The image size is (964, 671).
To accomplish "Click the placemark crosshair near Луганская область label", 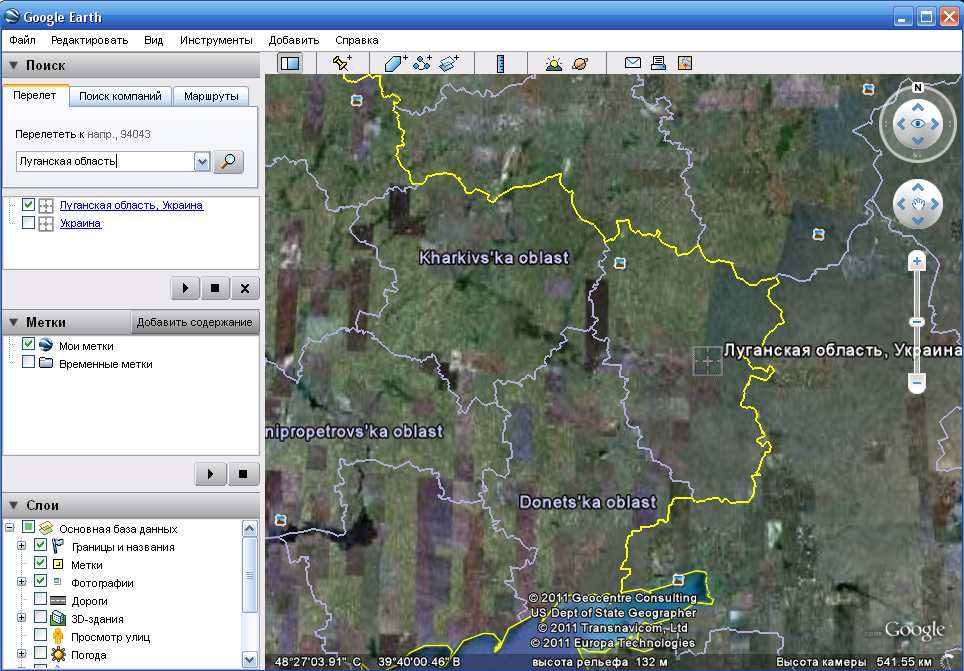I will pos(707,361).
